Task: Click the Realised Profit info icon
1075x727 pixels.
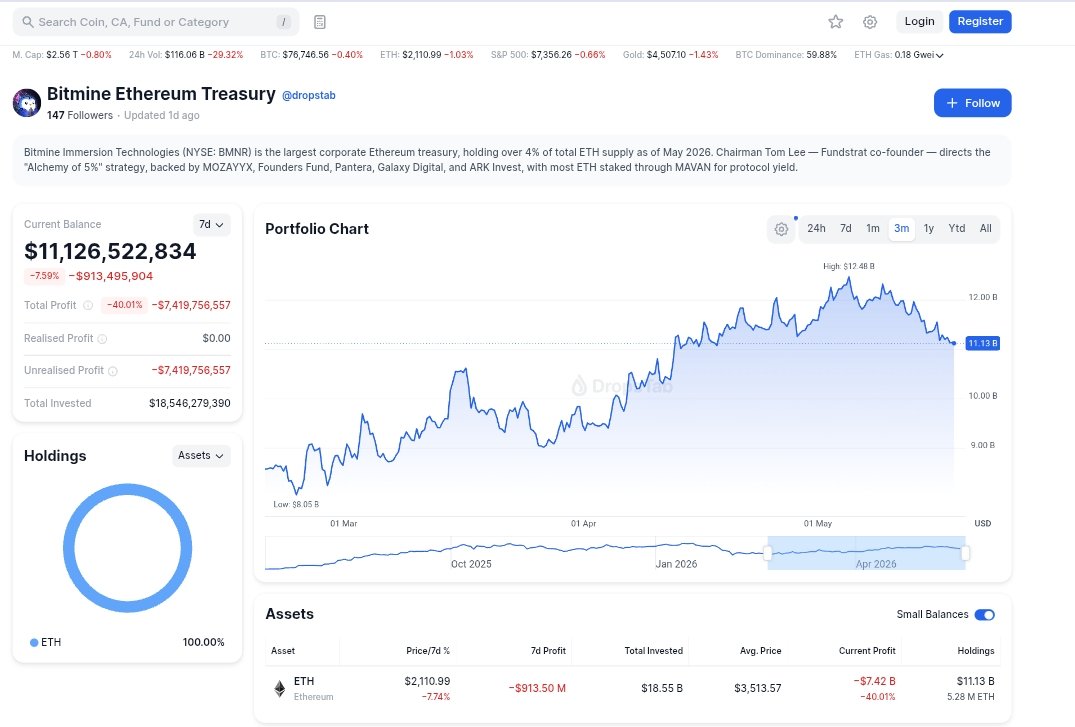Action: [102, 339]
